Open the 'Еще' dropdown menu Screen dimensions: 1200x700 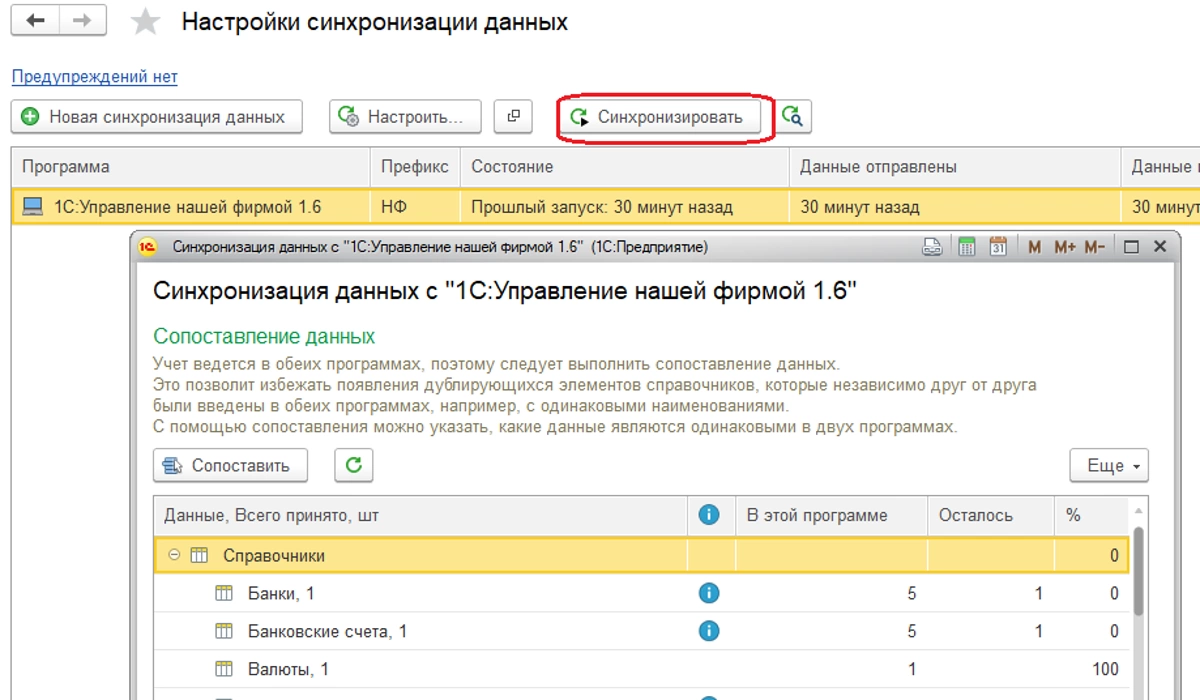[1109, 465]
